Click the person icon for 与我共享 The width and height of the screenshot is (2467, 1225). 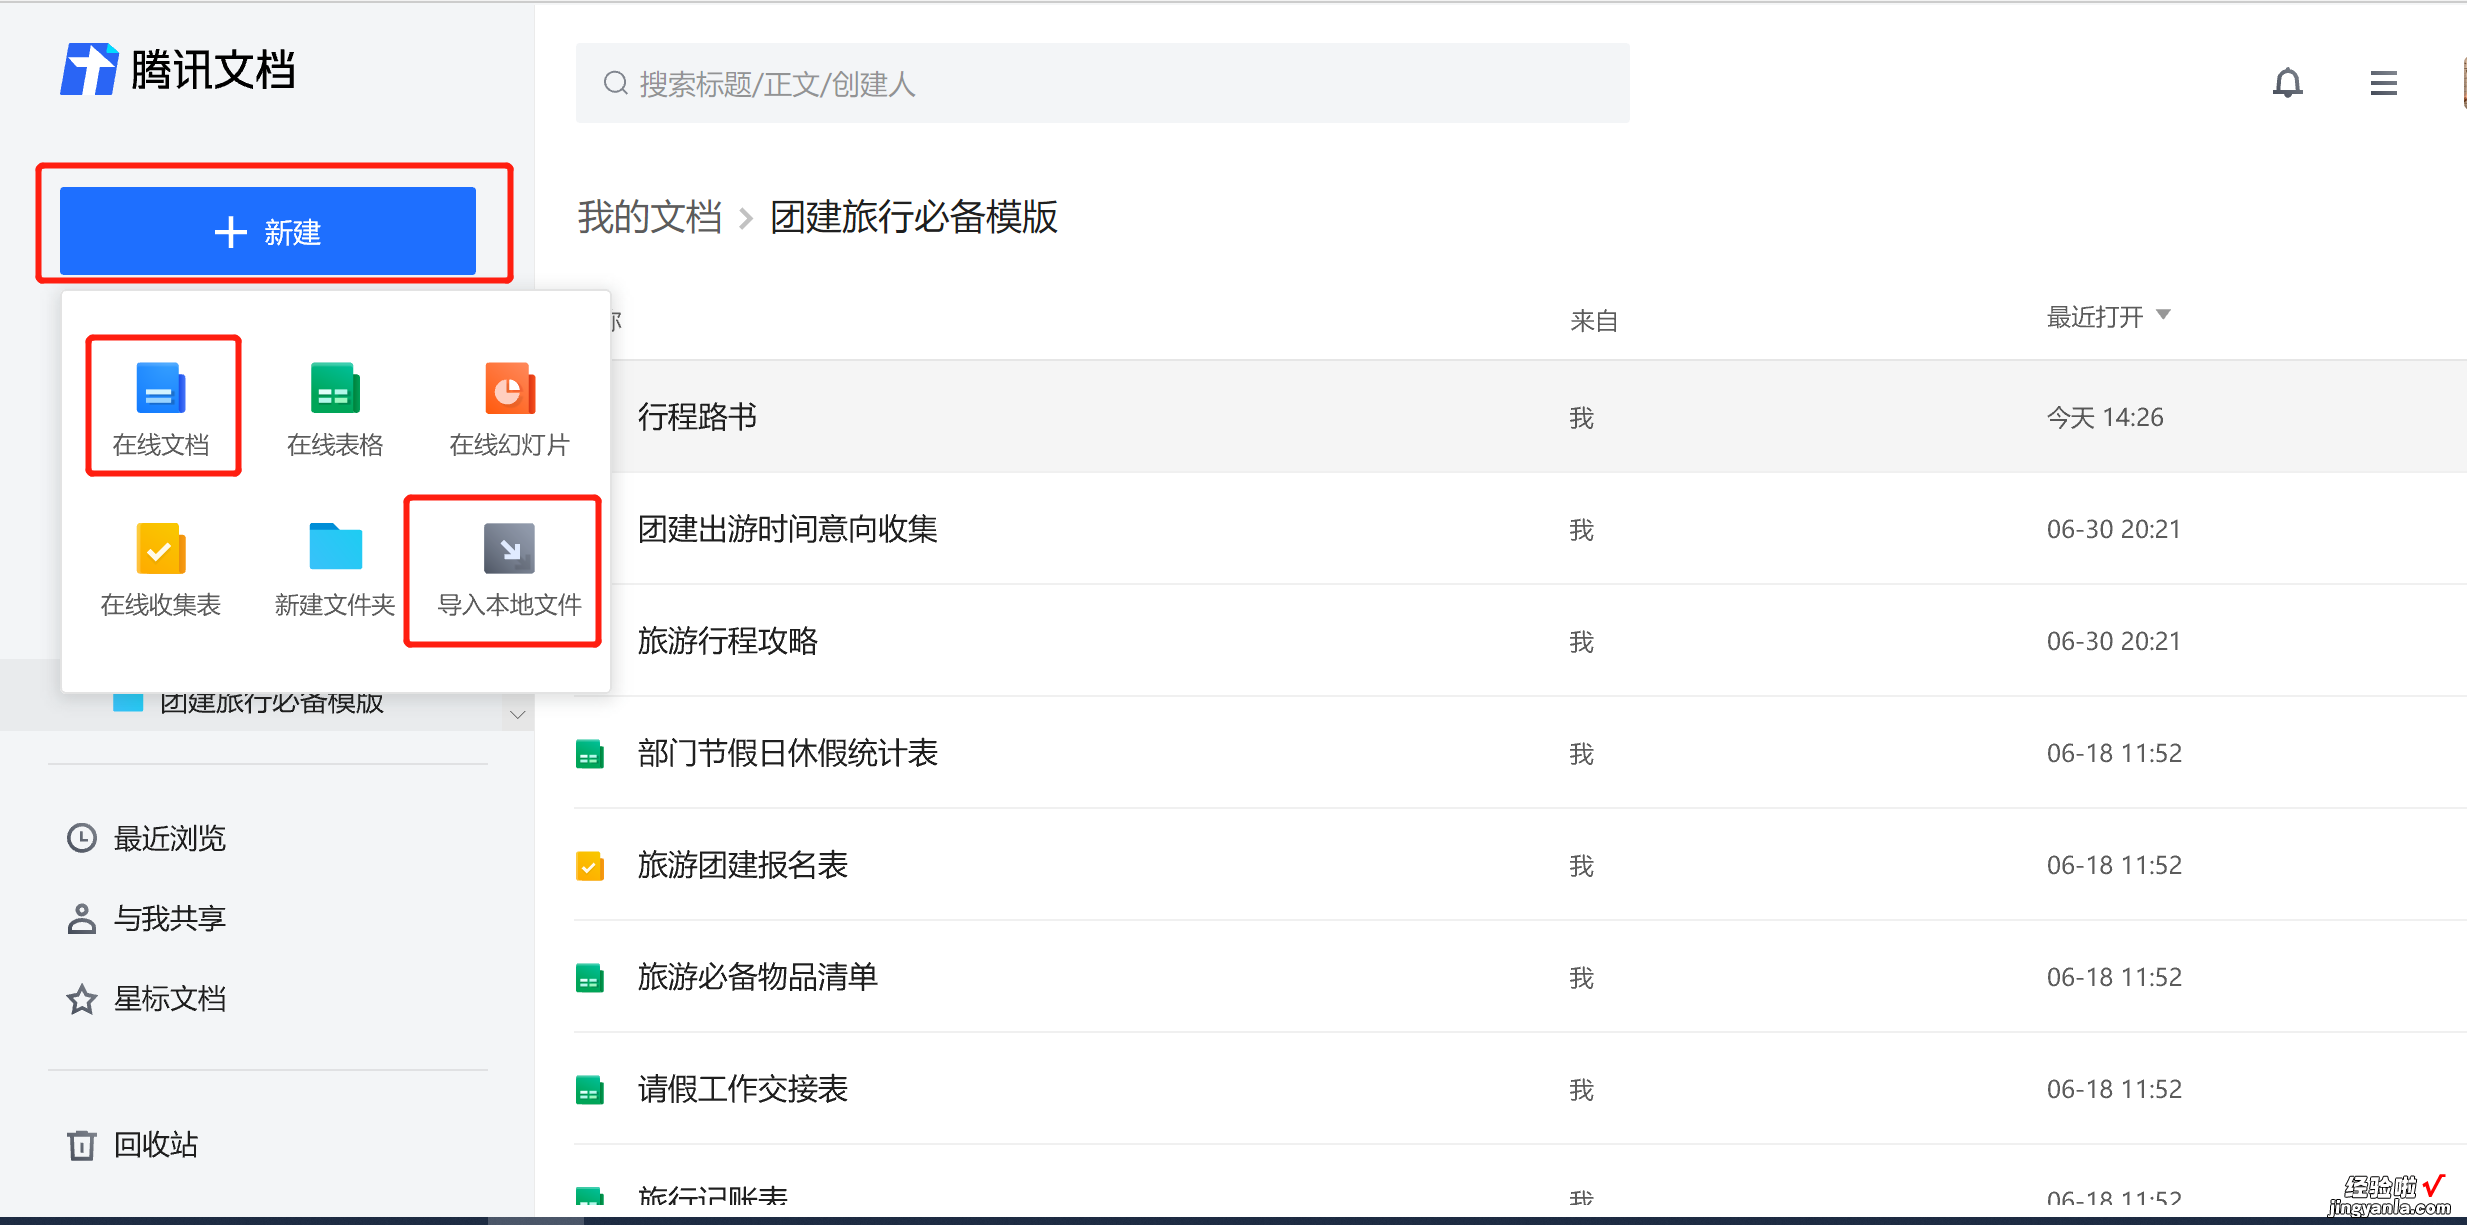pos(82,918)
